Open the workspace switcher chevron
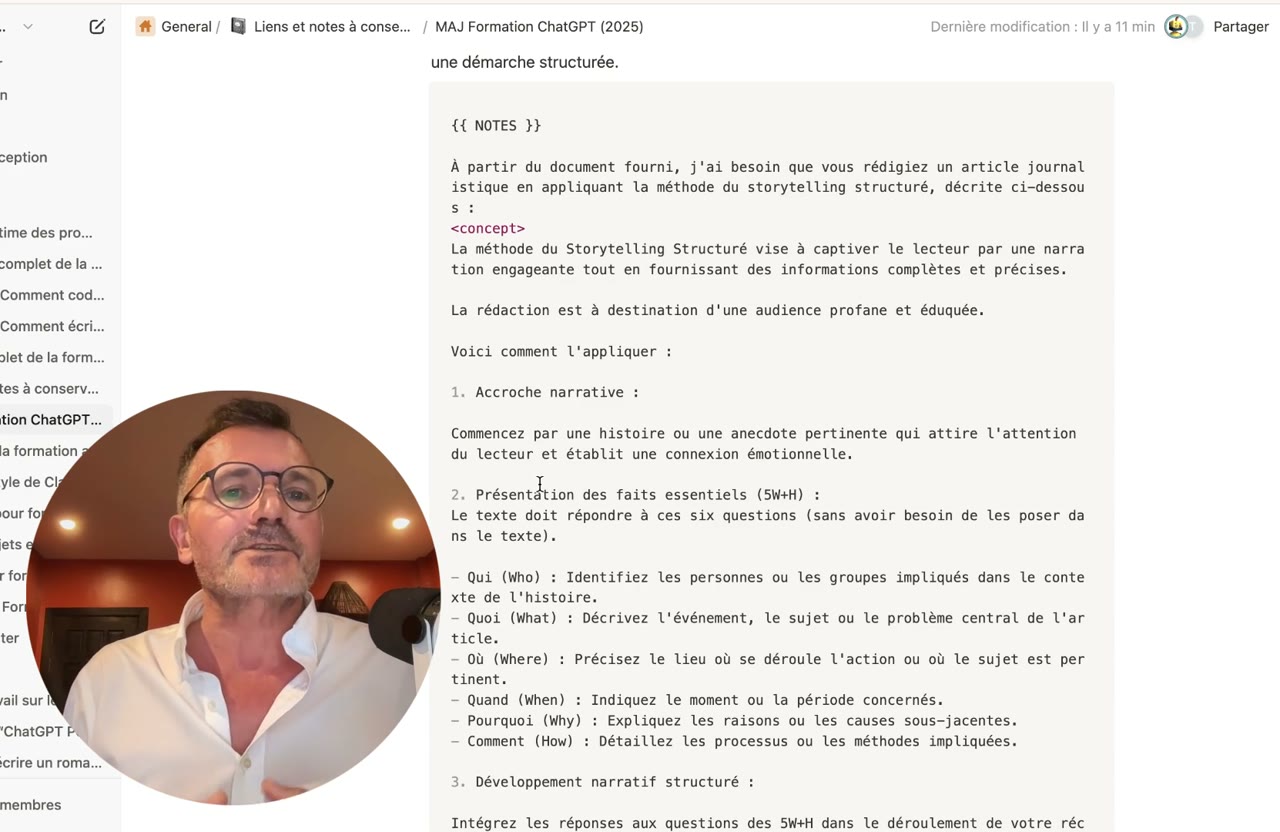The width and height of the screenshot is (1280, 832). pos(28,27)
